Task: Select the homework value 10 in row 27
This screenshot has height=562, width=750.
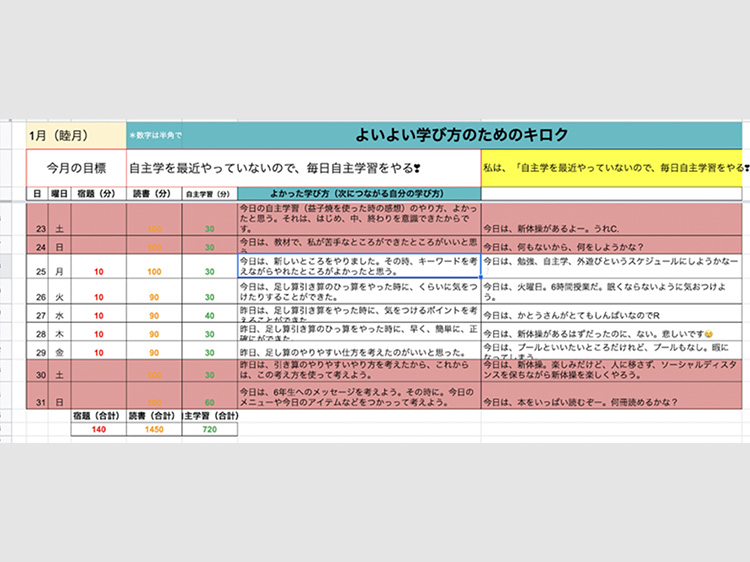Action: click(99, 313)
